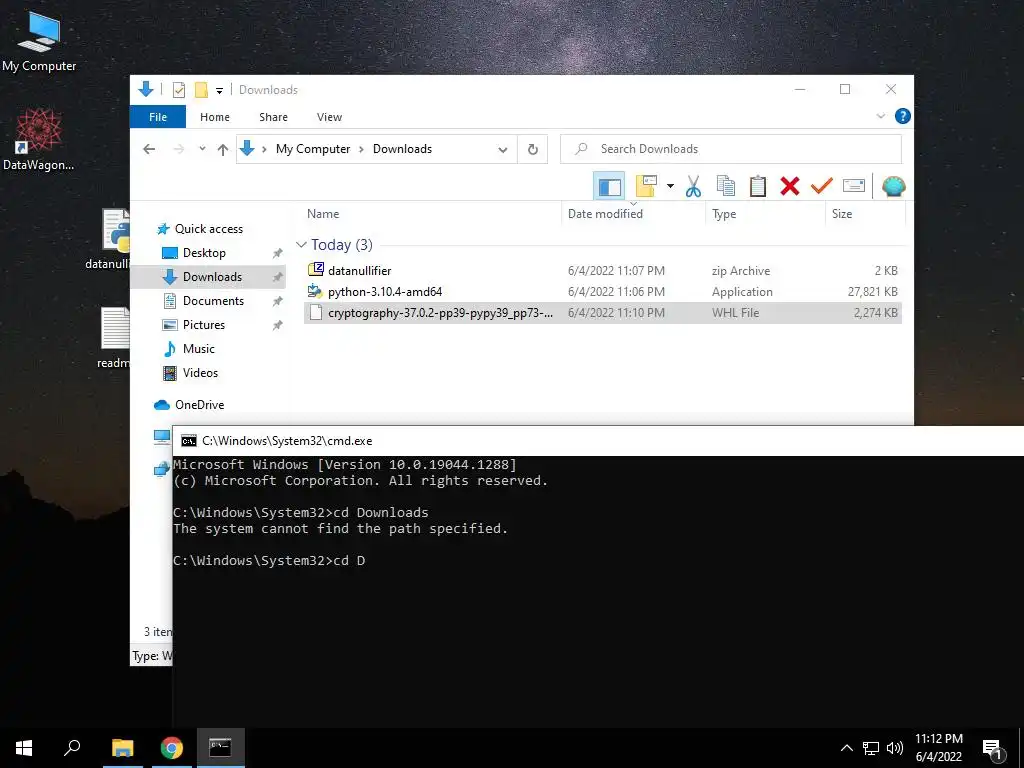Click My Computer in the address breadcrumb
Image resolution: width=1024 pixels, height=768 pixels.
point(313,149)
